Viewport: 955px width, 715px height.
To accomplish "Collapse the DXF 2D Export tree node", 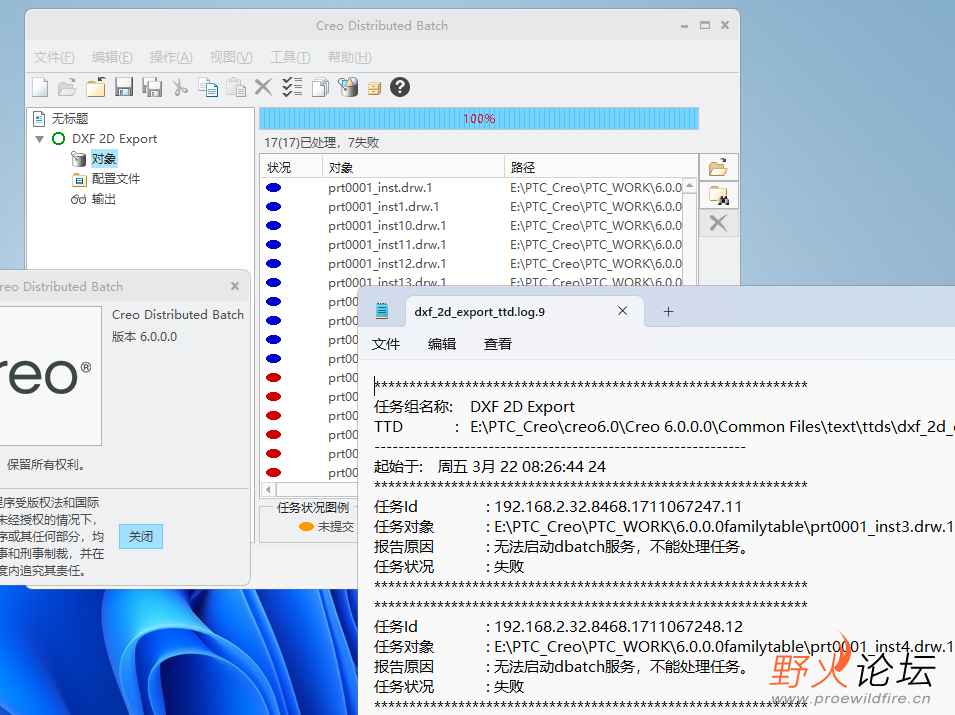I will coord(40,139).
